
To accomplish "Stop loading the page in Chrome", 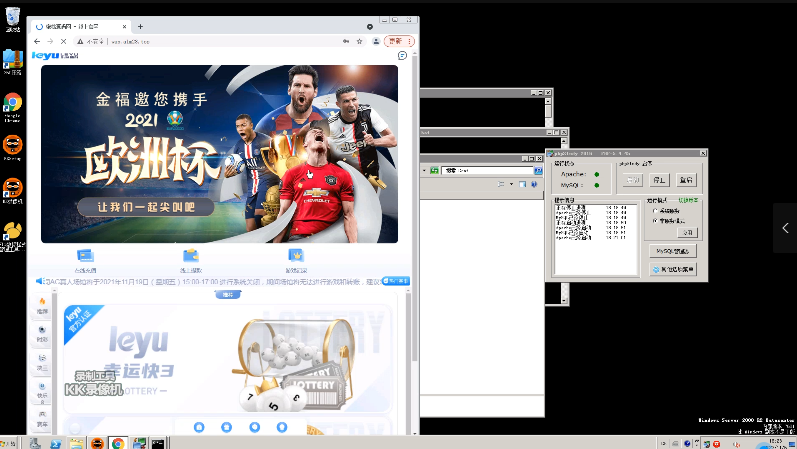I will coord(64,41).
